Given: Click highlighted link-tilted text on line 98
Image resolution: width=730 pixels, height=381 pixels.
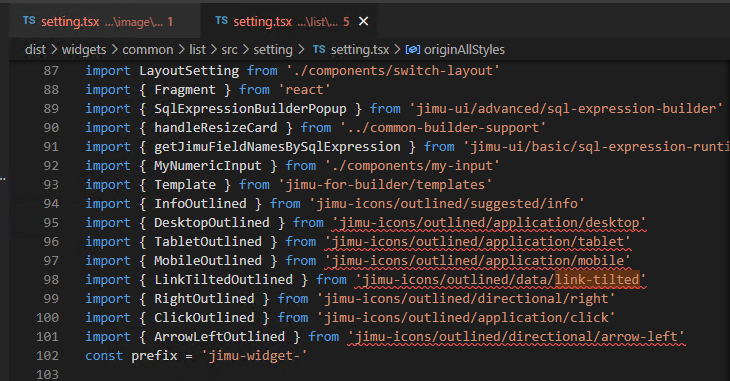Looking at the screenshot, I should tap(597, 279).
